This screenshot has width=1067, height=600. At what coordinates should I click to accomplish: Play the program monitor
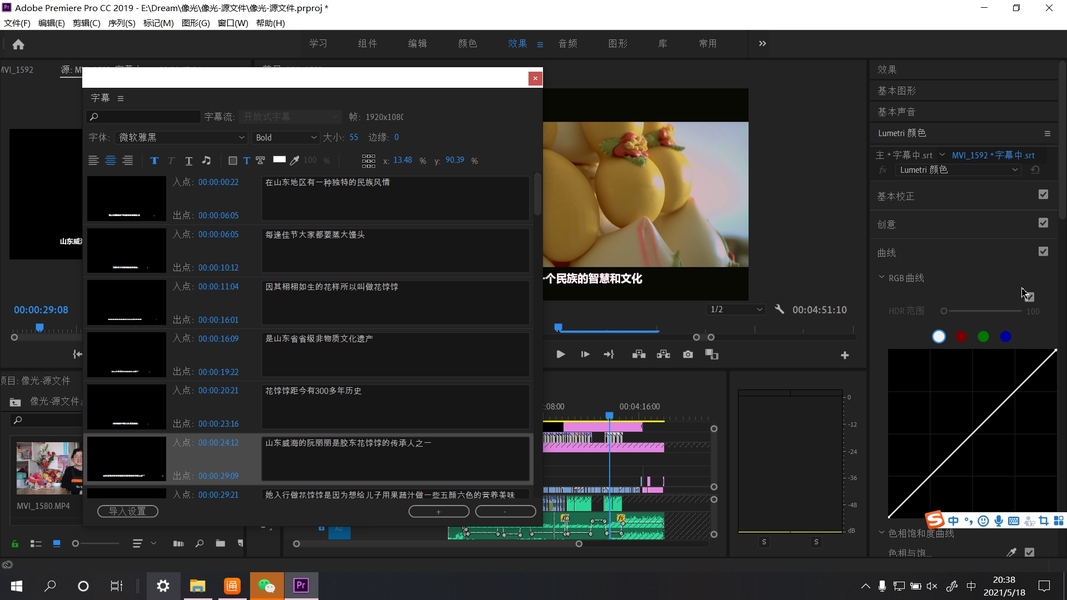560,354
